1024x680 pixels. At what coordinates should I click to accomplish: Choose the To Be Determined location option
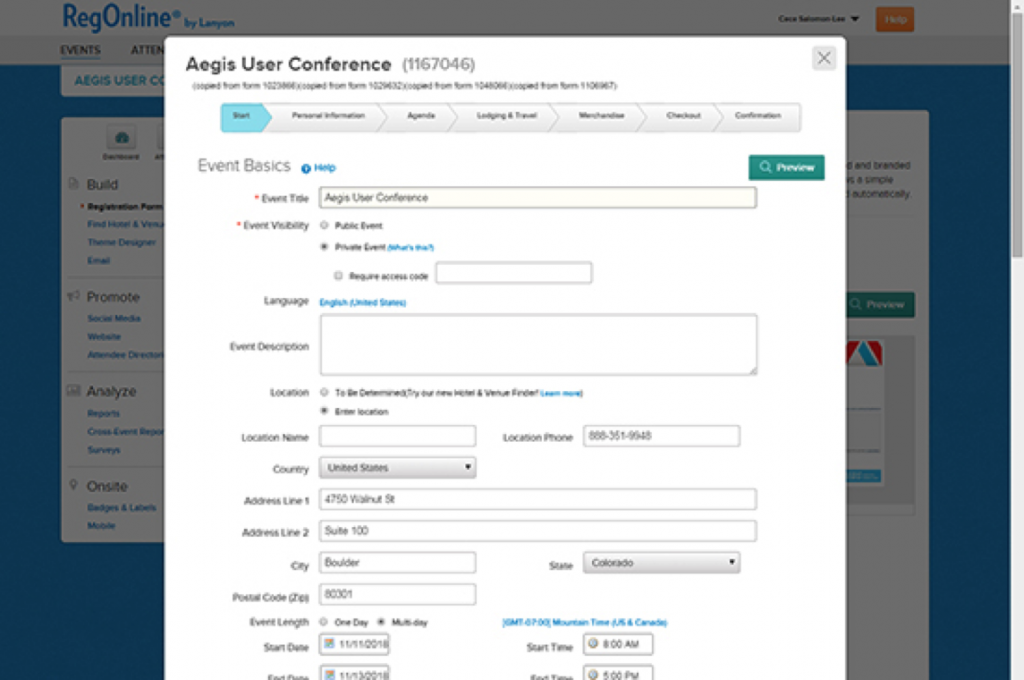pyautogui.click(x=324, y=393)
